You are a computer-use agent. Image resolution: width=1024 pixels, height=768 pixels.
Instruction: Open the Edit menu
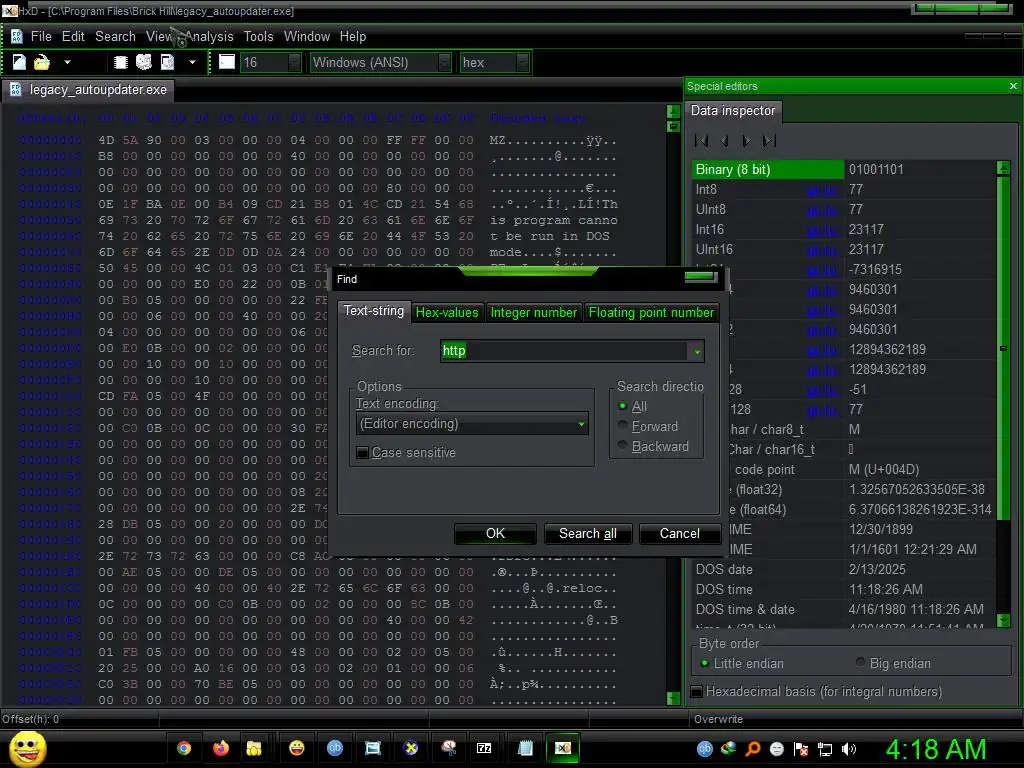[x=73, y=37]
